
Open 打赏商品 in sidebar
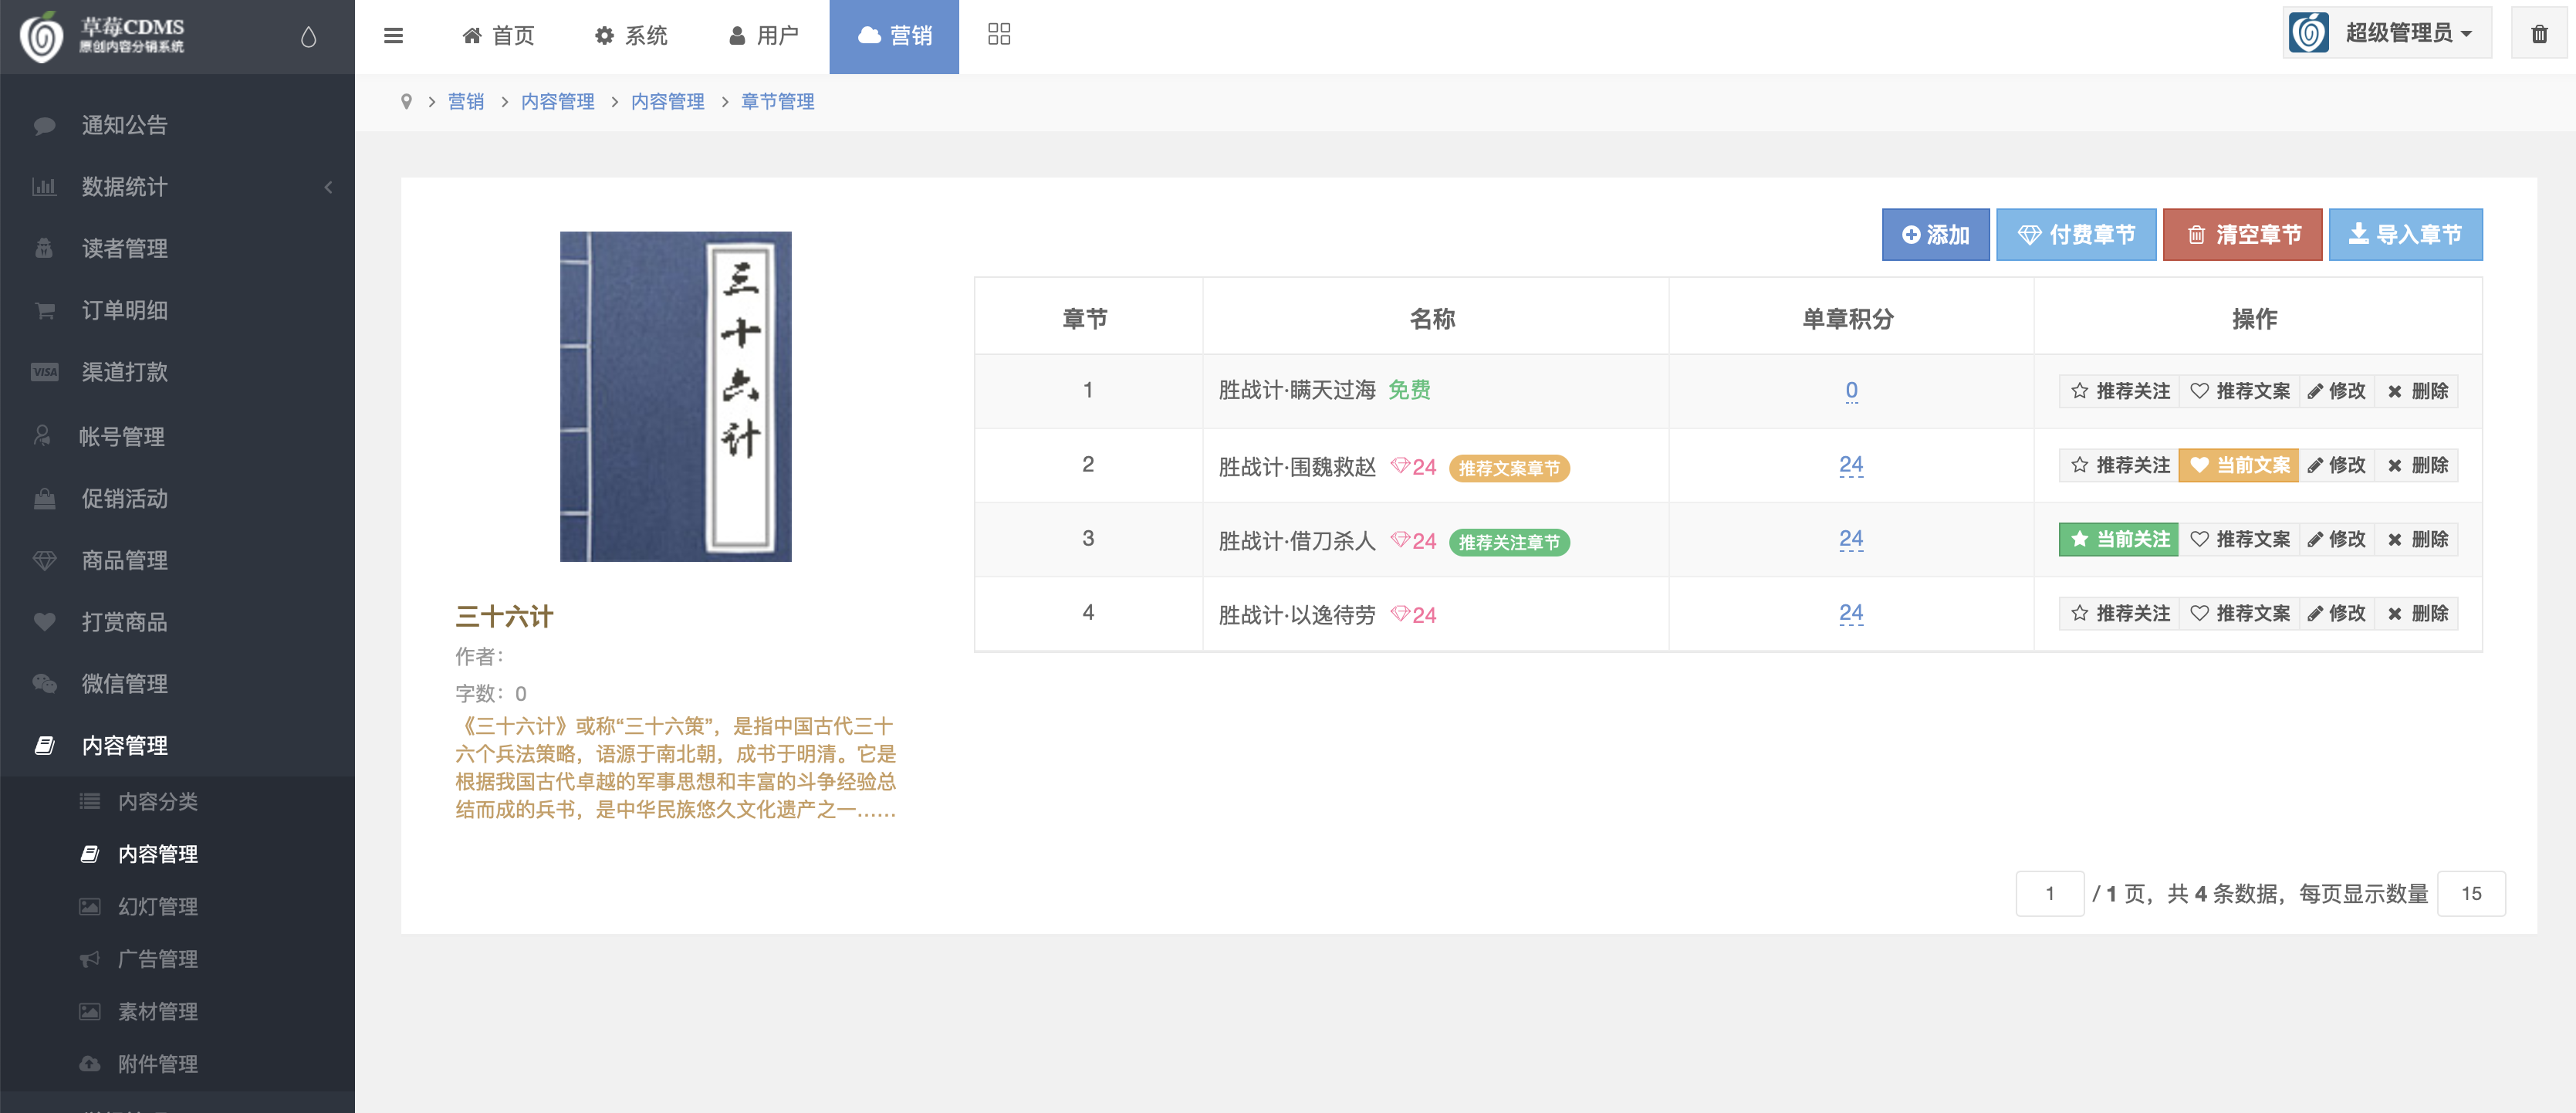(x=177, y=622)
